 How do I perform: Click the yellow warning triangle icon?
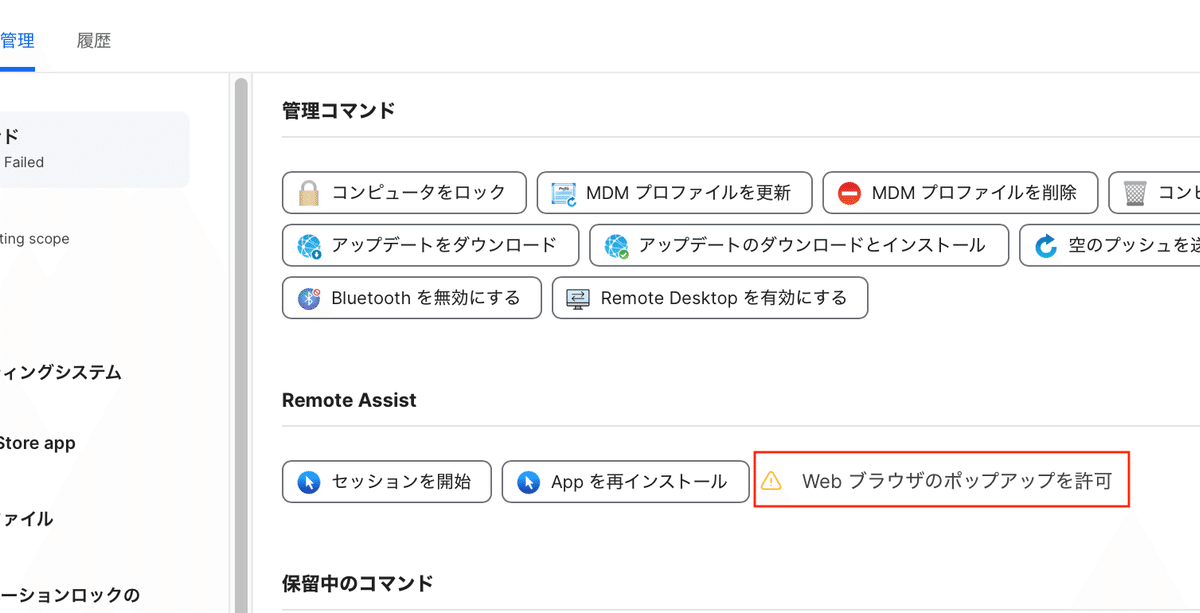click(x=771, y=481)
